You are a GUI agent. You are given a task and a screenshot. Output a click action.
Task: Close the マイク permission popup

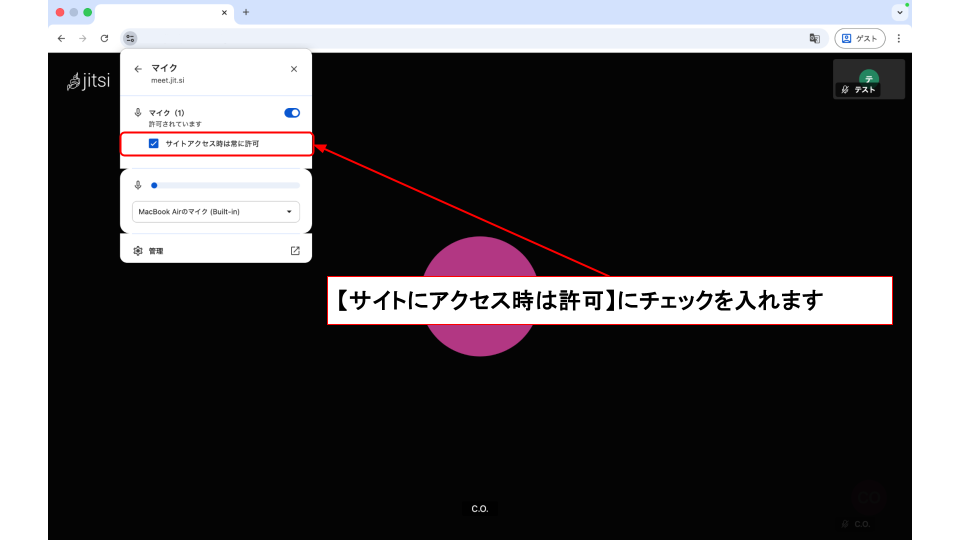point(293,69)
